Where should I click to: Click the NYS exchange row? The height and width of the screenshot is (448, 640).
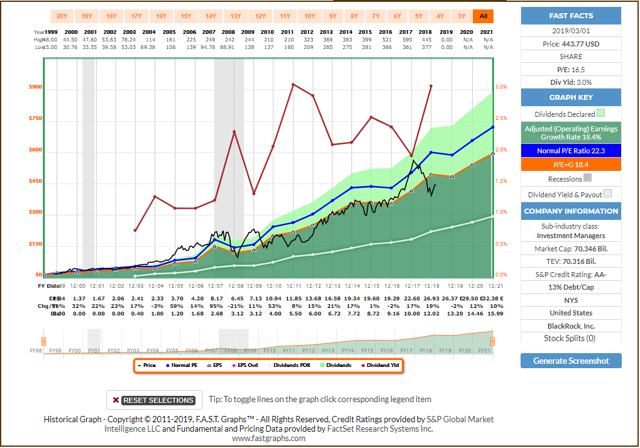click(x=571, y=300)
